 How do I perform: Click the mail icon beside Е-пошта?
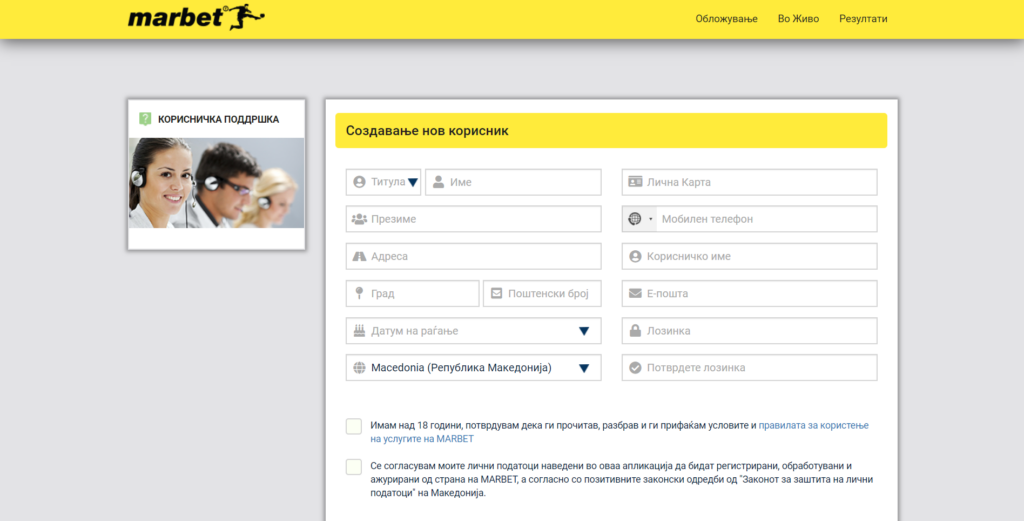(x=635, y=294)
